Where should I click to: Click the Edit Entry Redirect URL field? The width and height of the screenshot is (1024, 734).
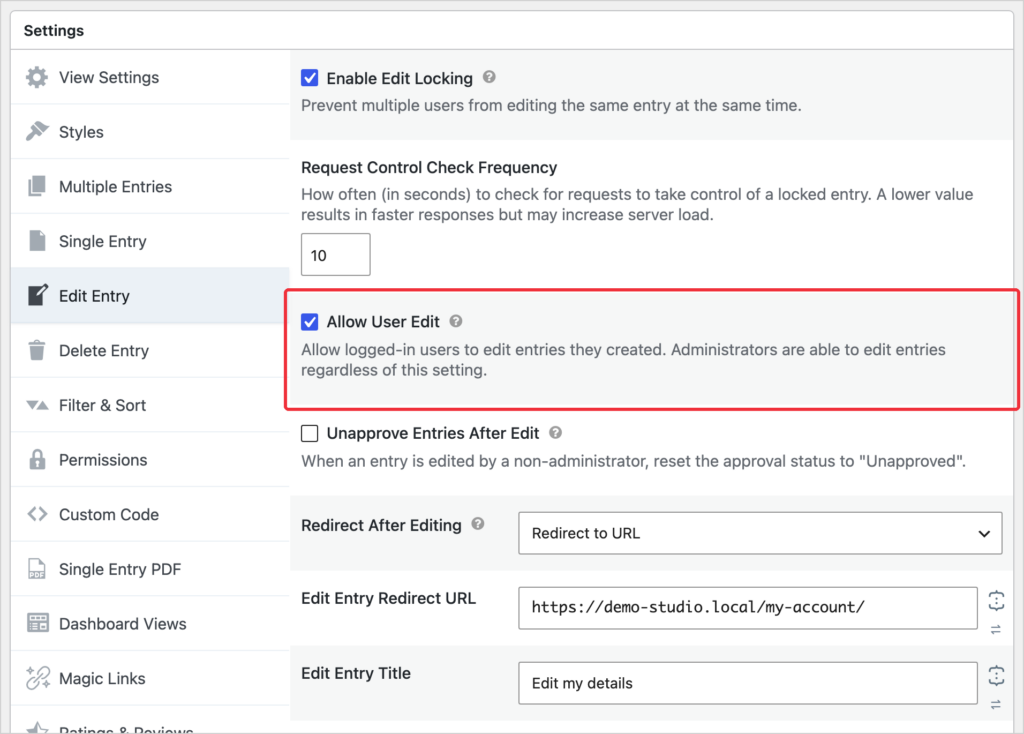(748, 608)
